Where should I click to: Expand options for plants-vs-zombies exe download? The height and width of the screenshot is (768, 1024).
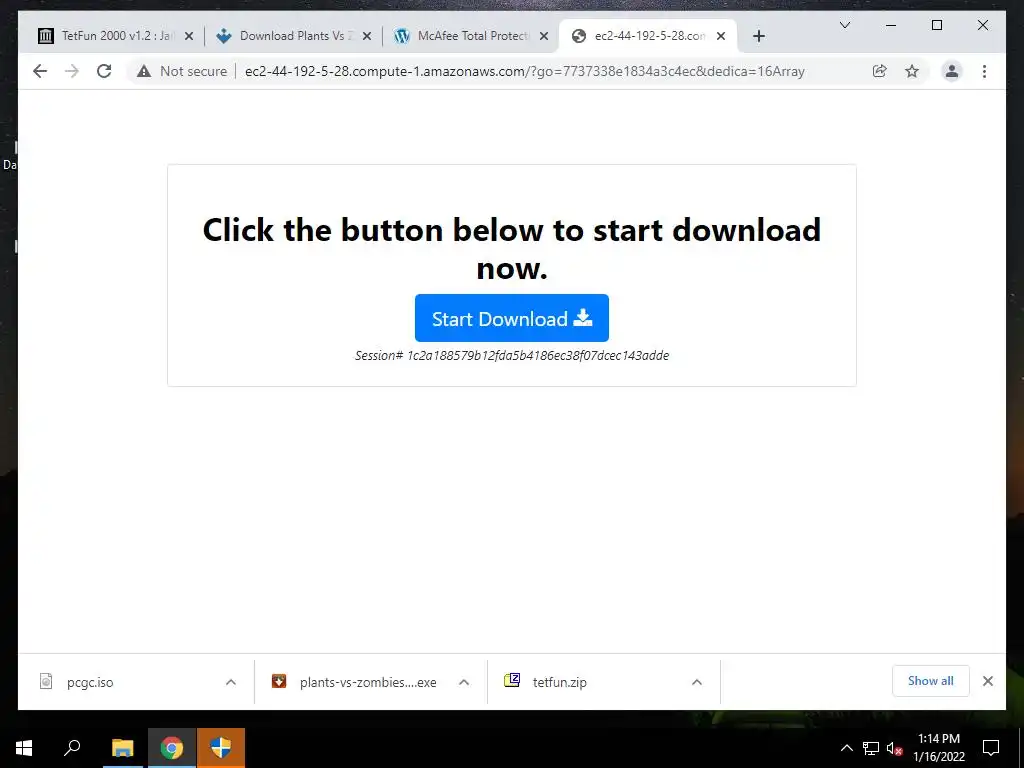464,682
